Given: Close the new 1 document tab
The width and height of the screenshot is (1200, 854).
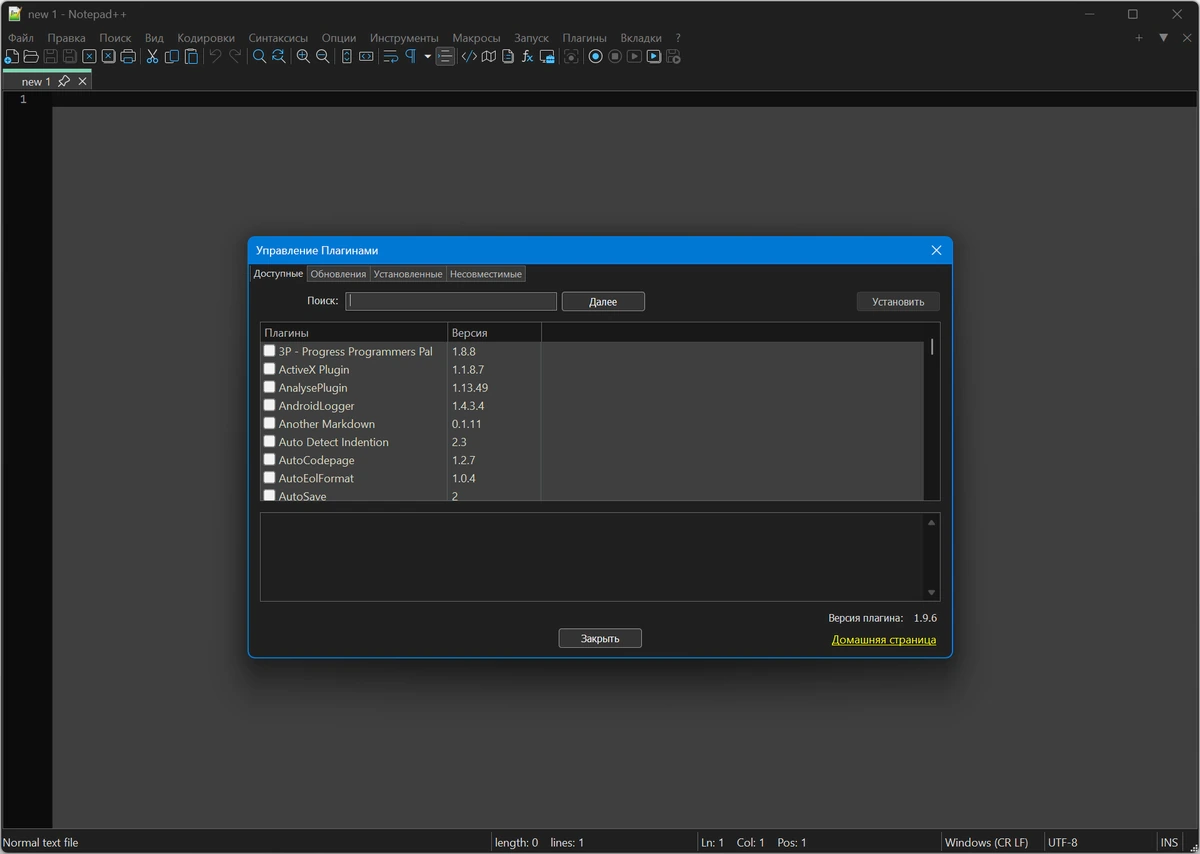Looking at the screenshot, I should (83, 81).
